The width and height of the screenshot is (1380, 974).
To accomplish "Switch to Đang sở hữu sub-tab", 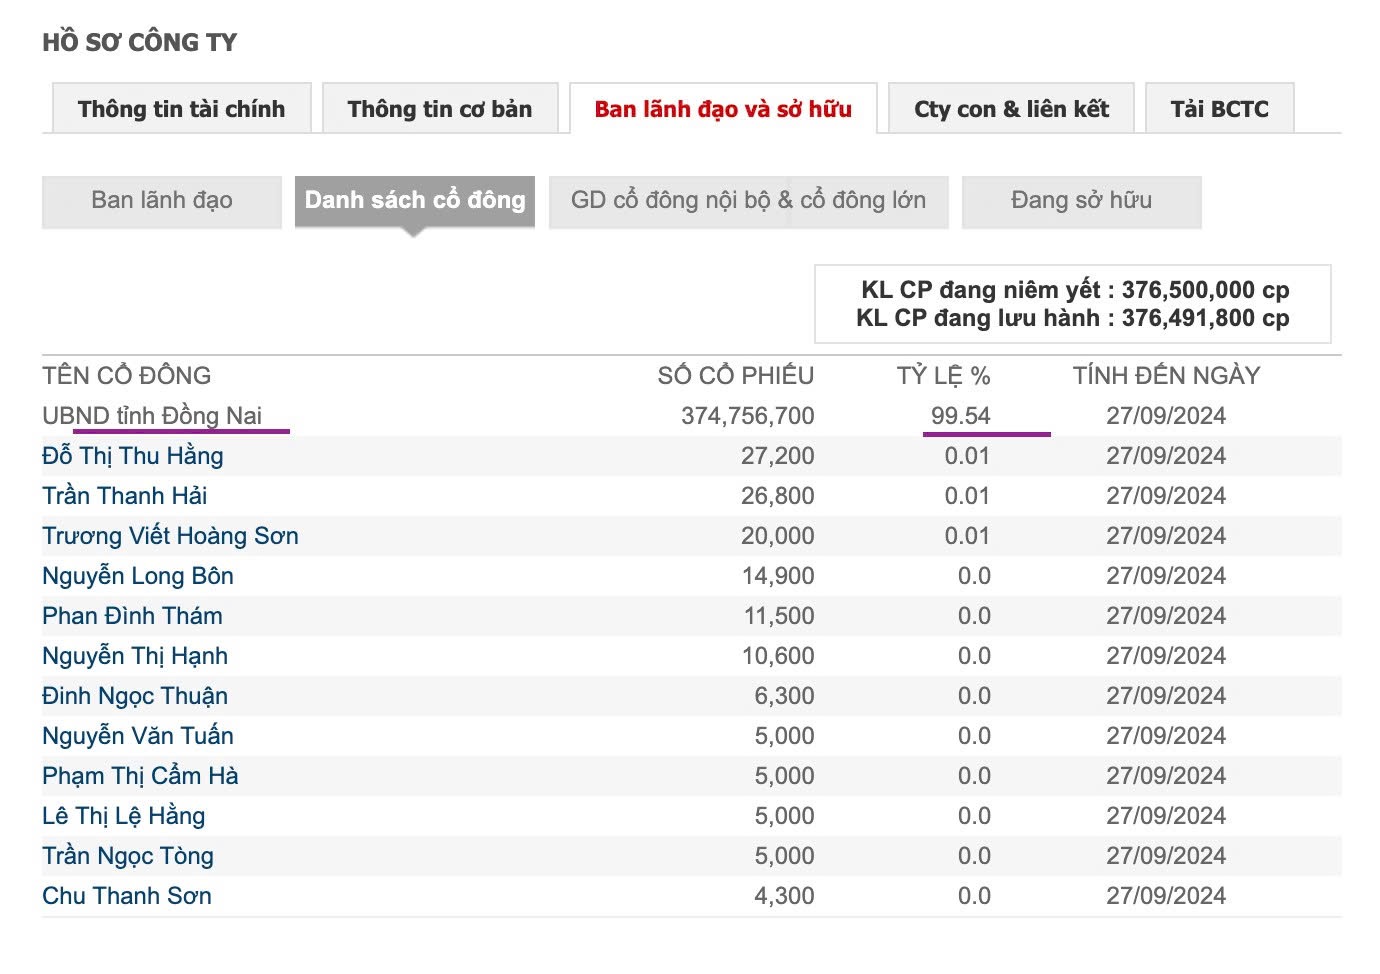I will tap(1081, 201).
